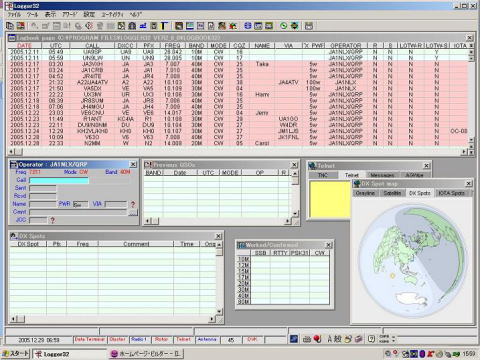The image size is (480, 360).
Task: Toggle the Radio 1 status indicator
Action: coord(139,339)
